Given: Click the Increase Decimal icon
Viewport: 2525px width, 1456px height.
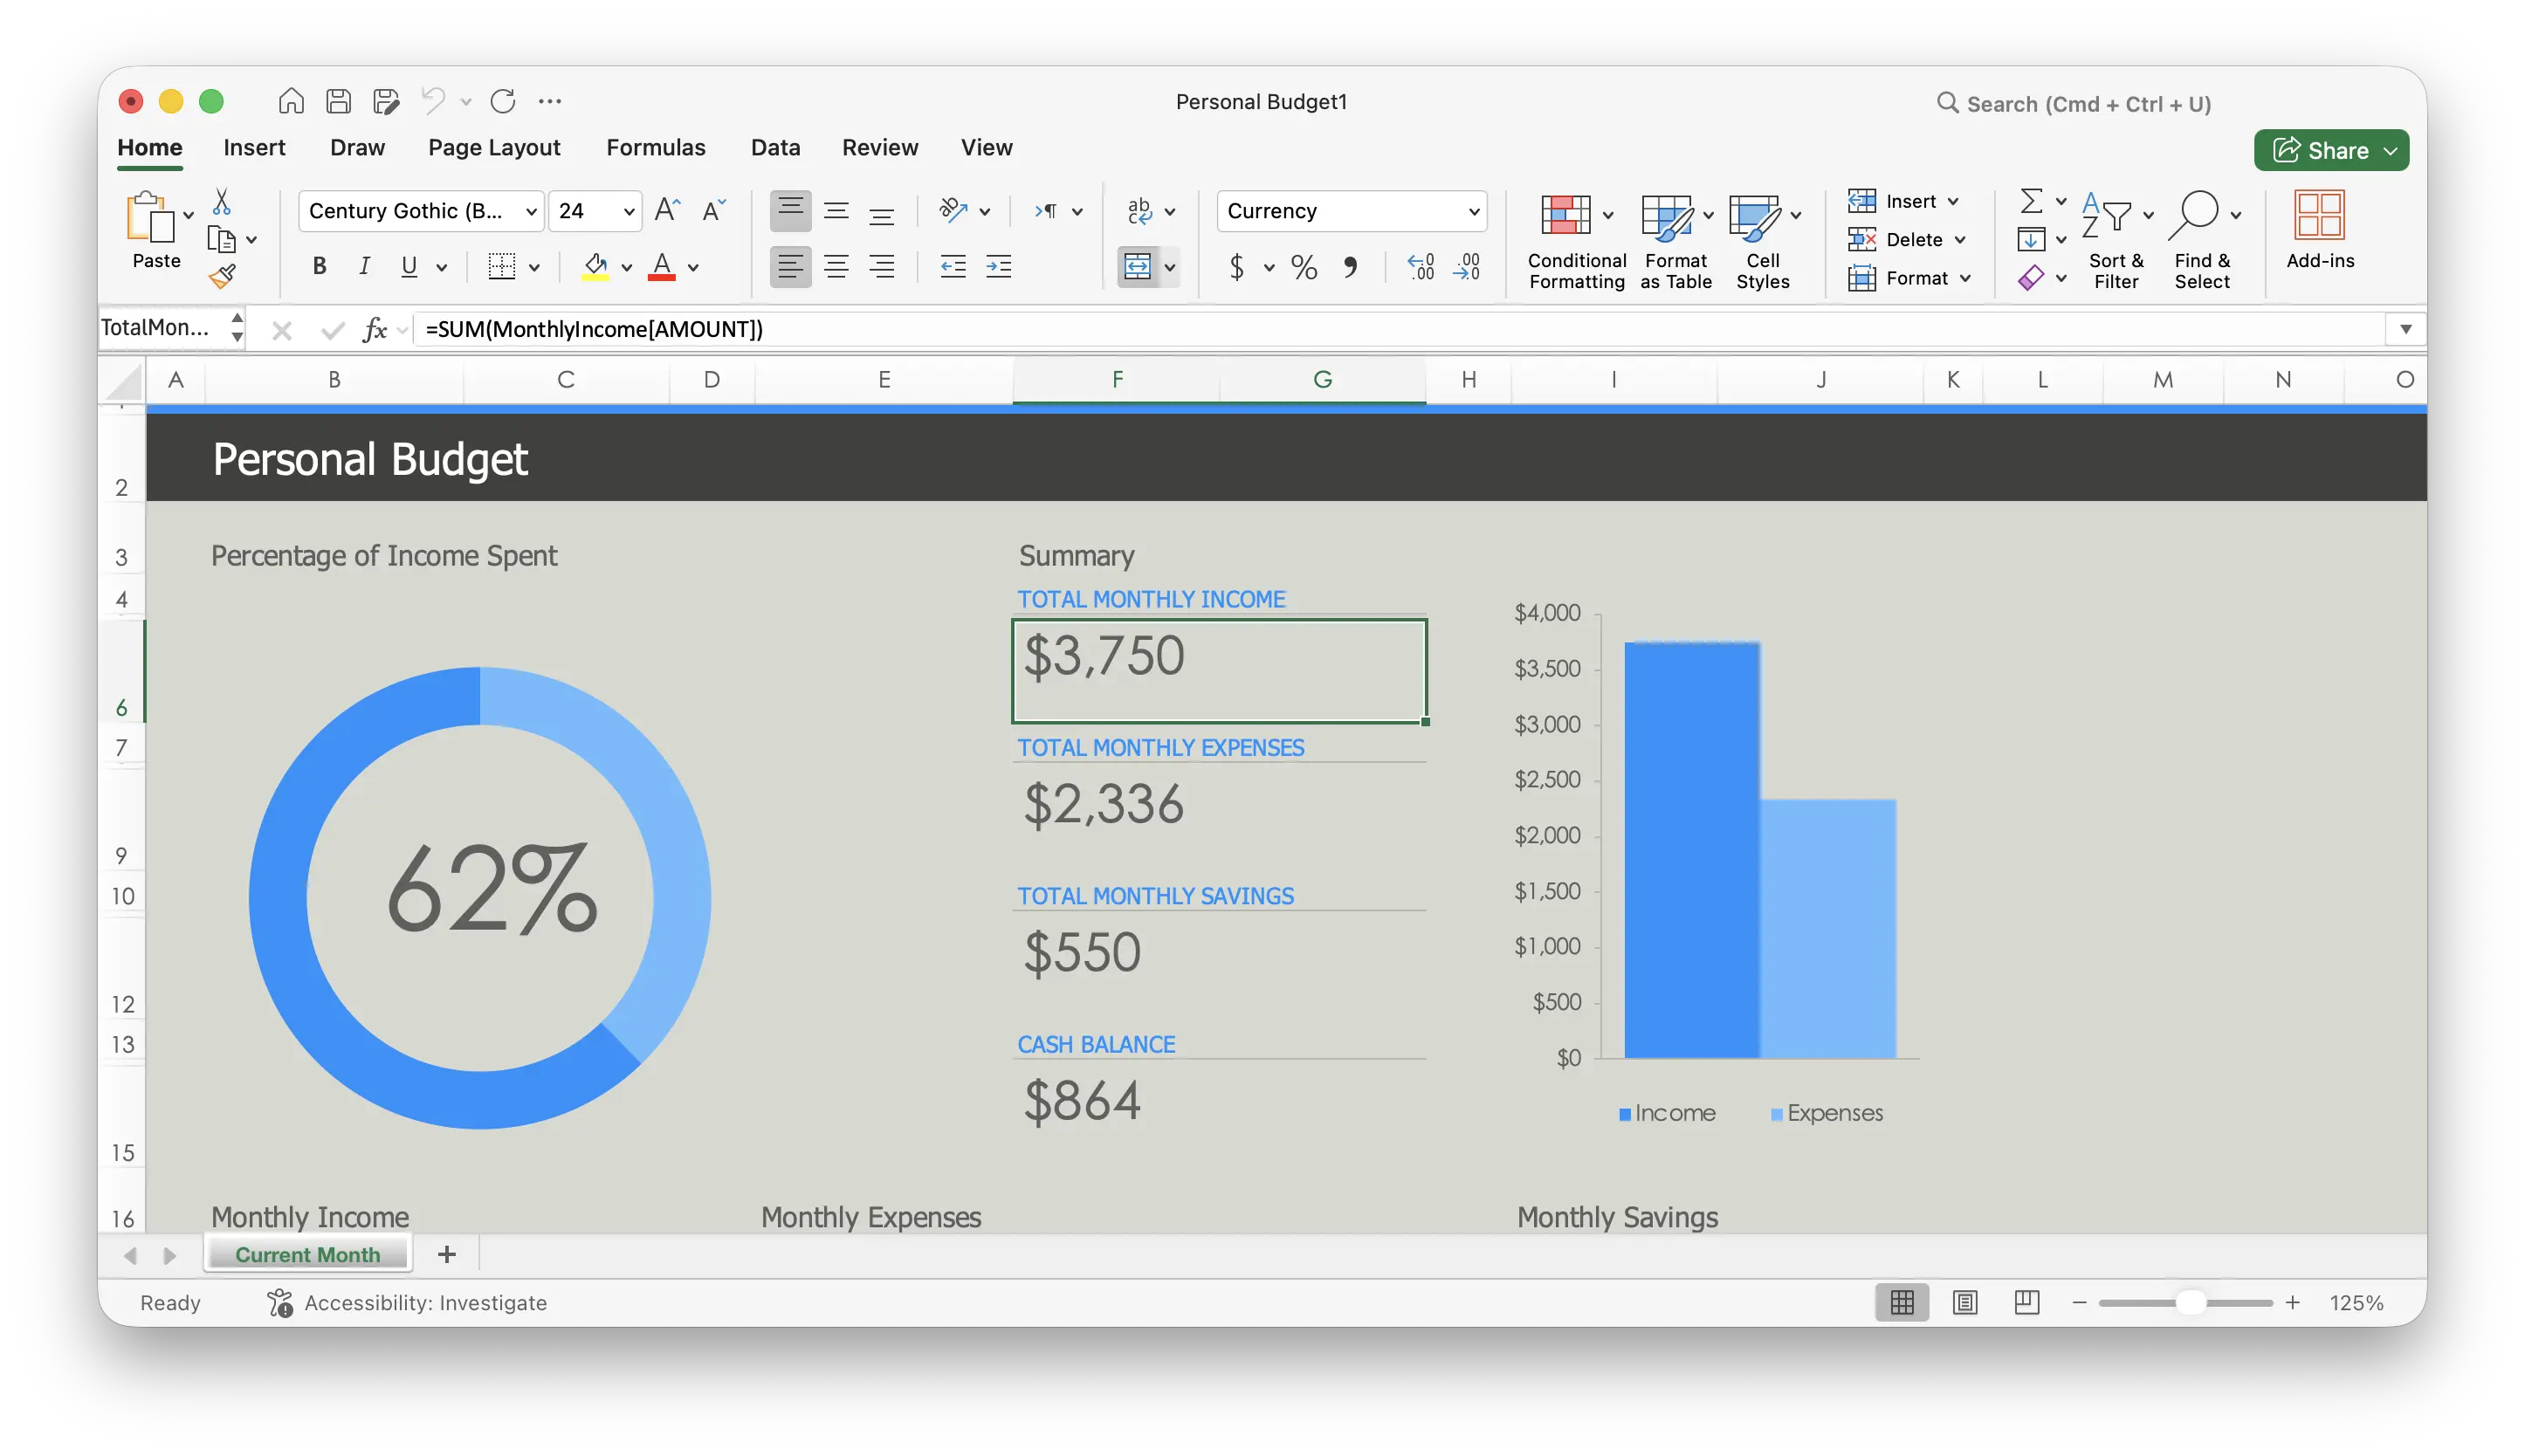Looking at the screenshot, I should click(1420, 267).
